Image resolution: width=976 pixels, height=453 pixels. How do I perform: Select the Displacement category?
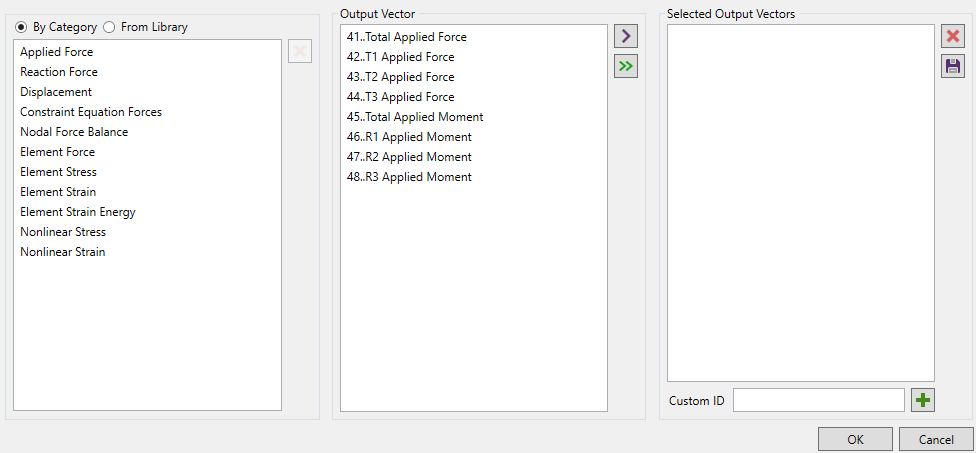click(56, 92)
